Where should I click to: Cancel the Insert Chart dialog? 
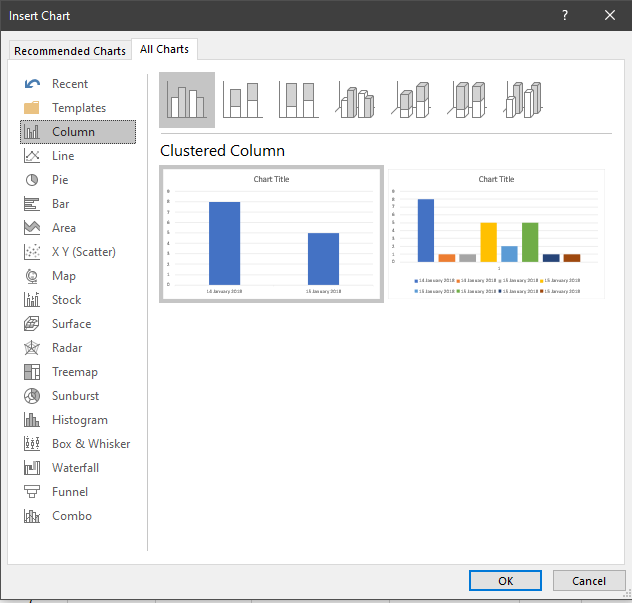588,580
